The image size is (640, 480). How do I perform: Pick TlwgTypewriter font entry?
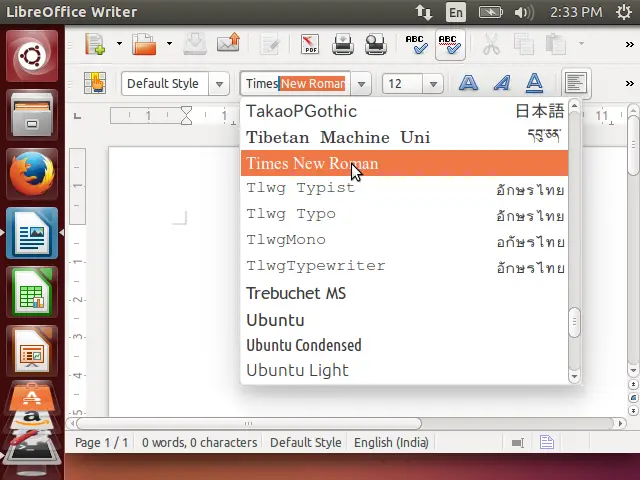point(404,267)
